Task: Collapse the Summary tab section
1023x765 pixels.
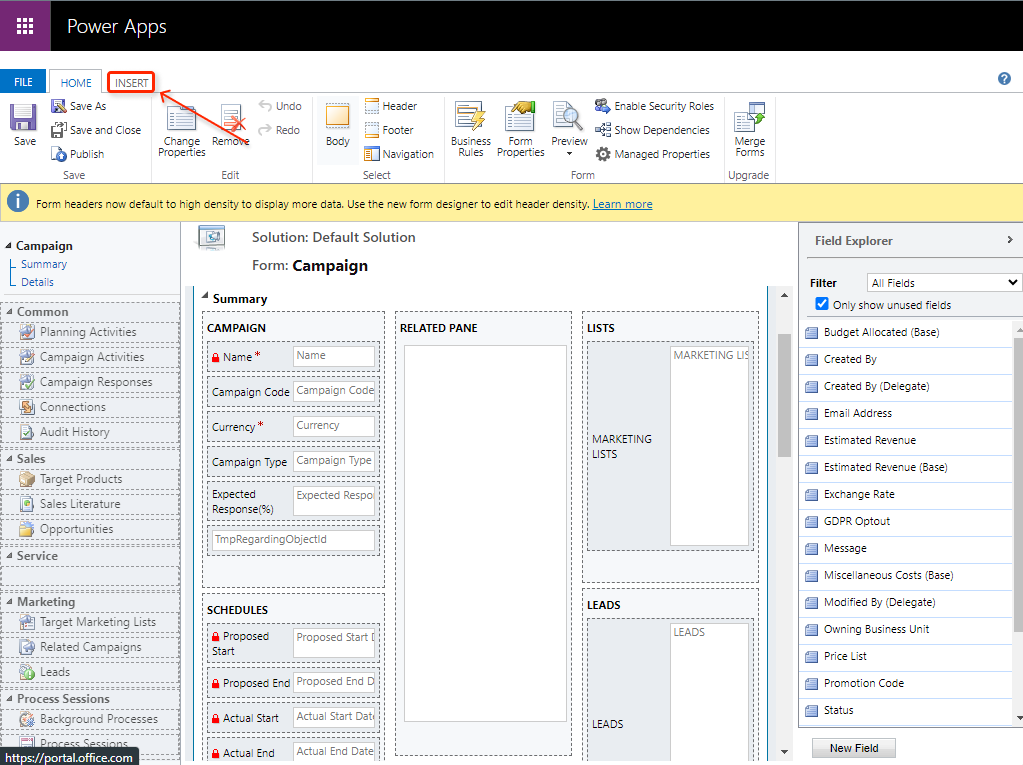Action: pos(205,296)
